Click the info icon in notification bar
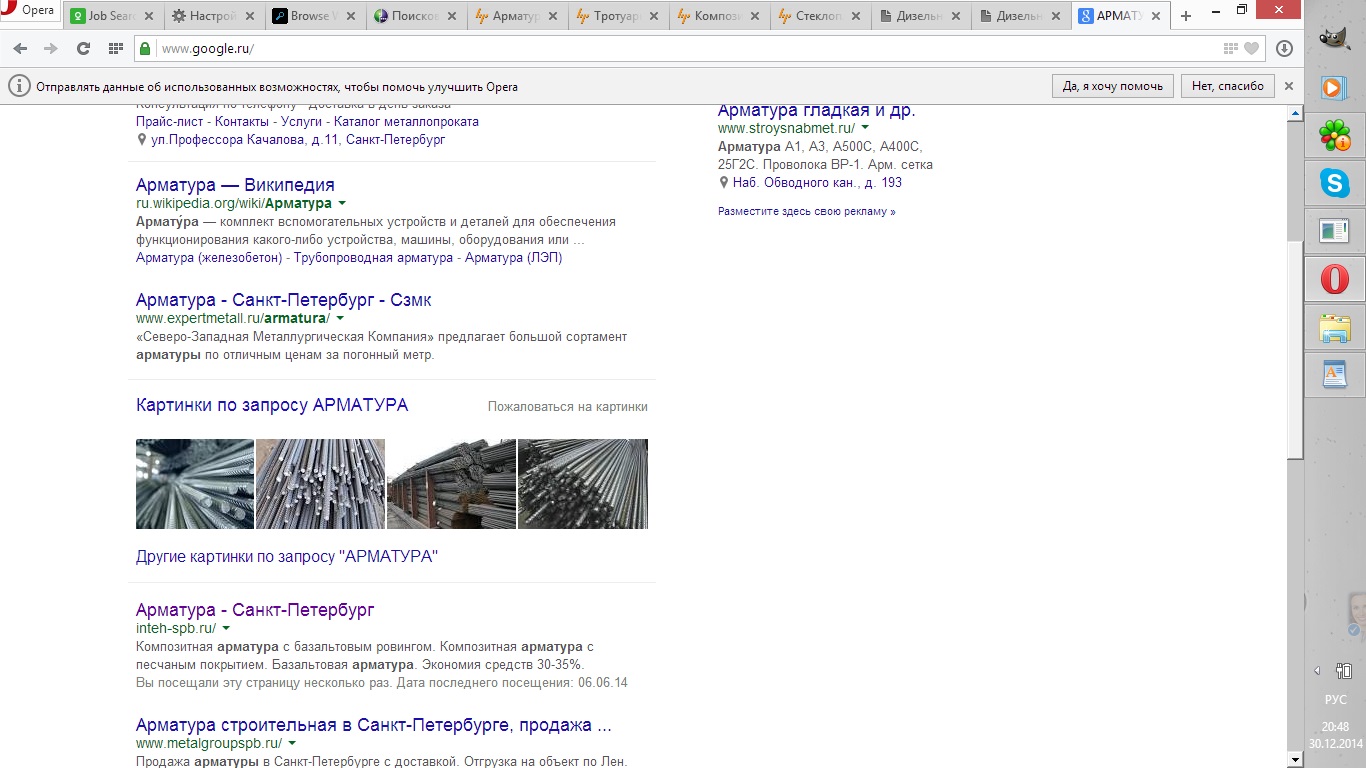1366x768 pixels. [19, 86]
